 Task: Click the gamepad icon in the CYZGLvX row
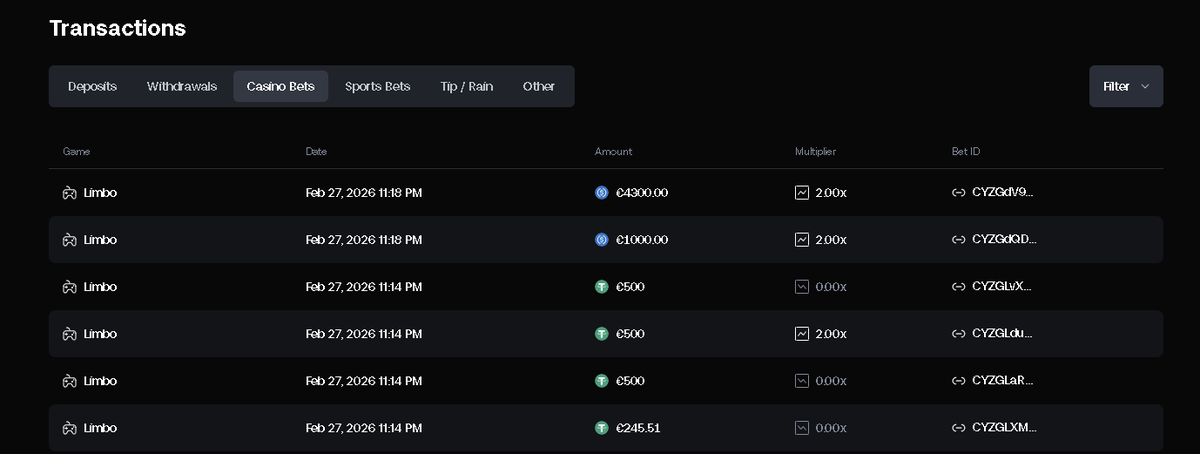point(70,287)
